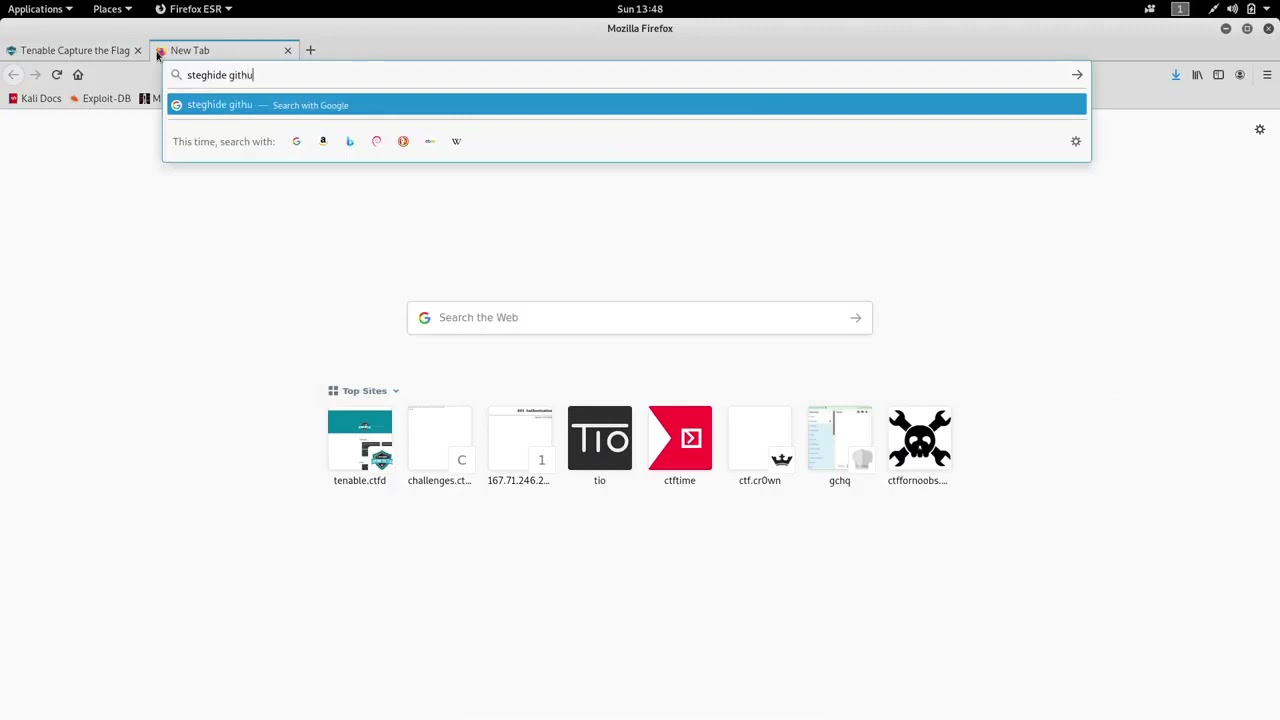Open the Downloads panel

(x=1176, y=75)
